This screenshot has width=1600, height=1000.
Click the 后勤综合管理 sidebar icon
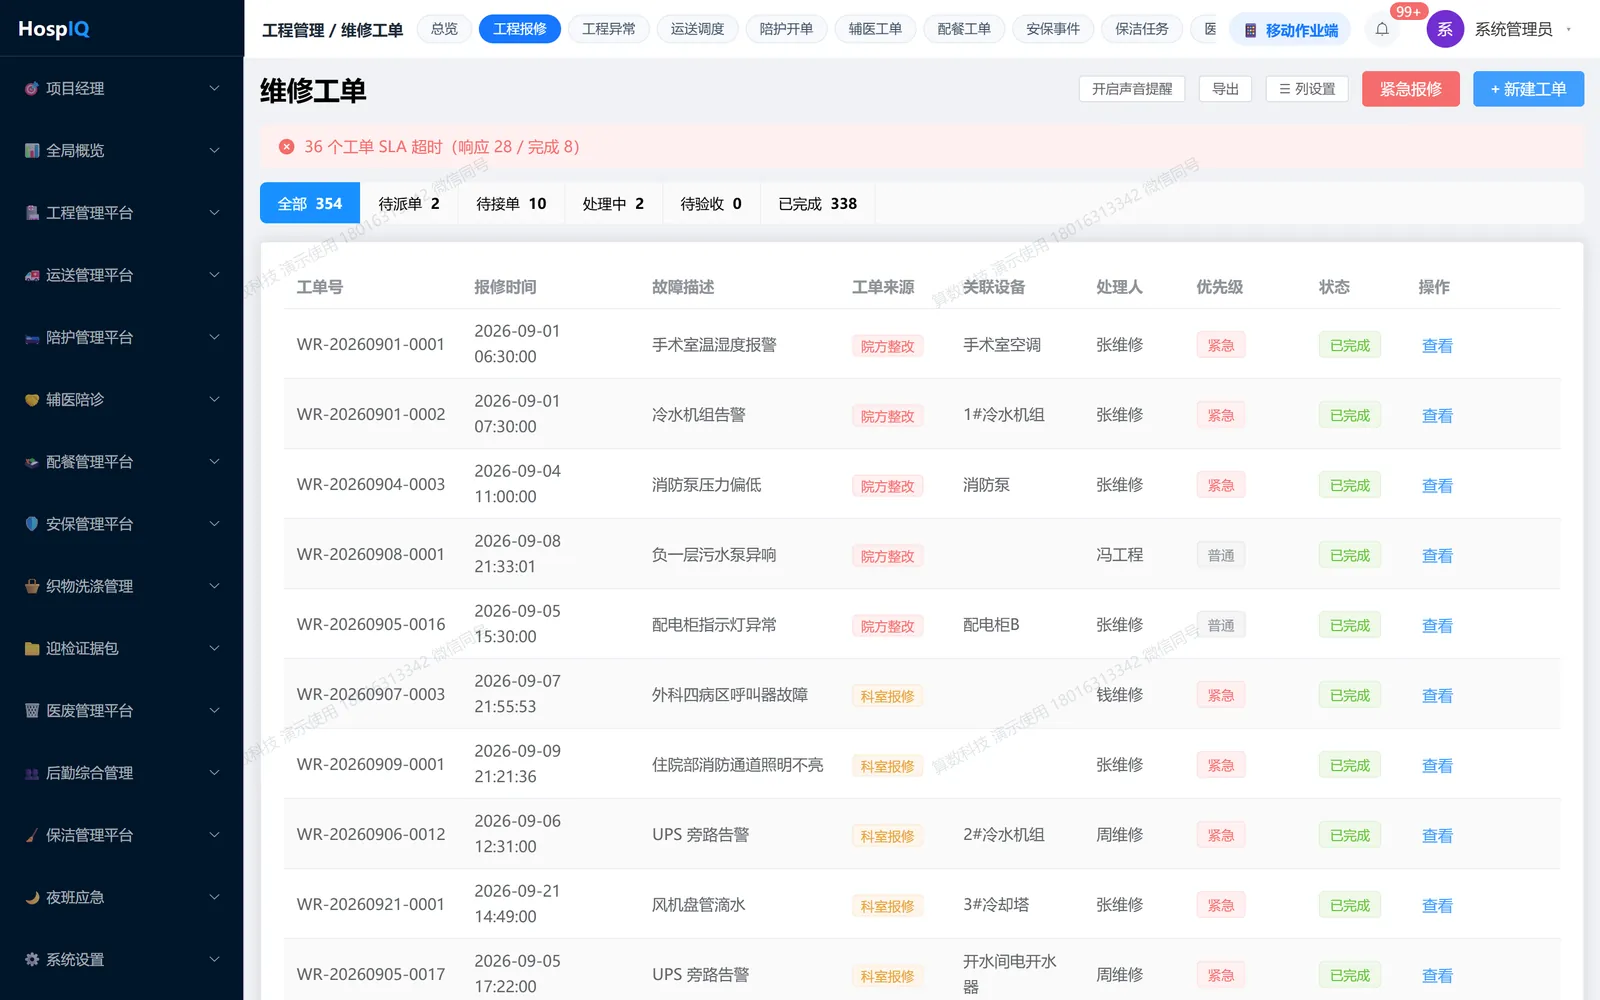coord(32,773)
